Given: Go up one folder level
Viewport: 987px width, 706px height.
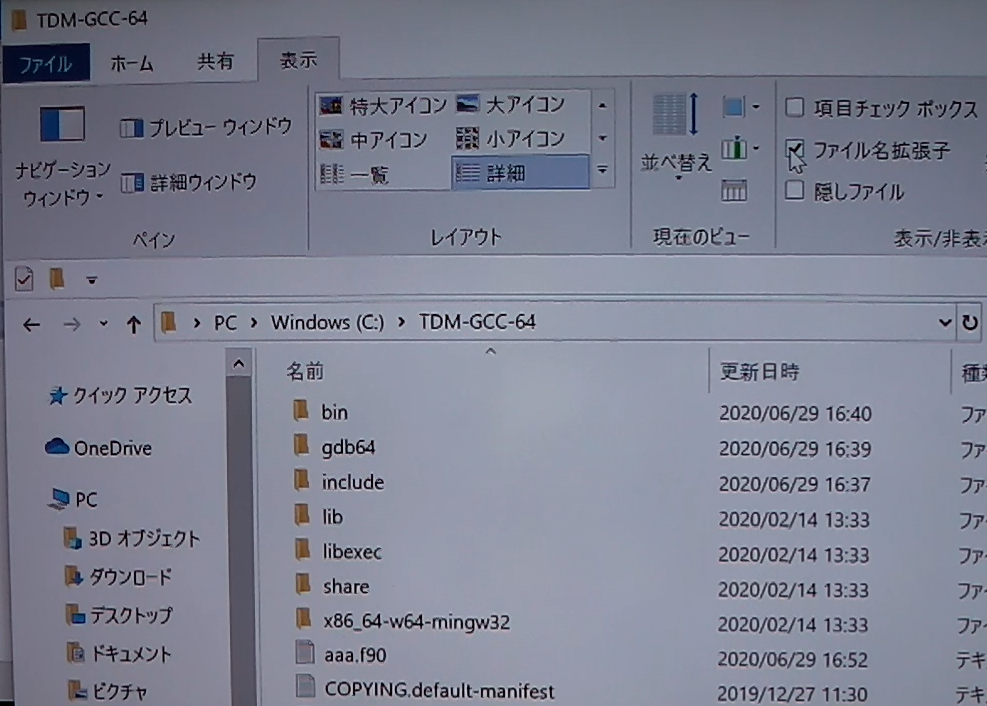Looking at the screenshot, I should (133, 325).
